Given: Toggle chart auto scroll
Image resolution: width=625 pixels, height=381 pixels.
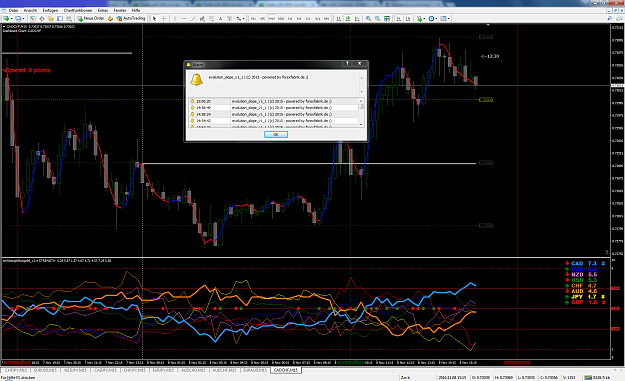Looking at the screenshot, I should click(399, 18).
